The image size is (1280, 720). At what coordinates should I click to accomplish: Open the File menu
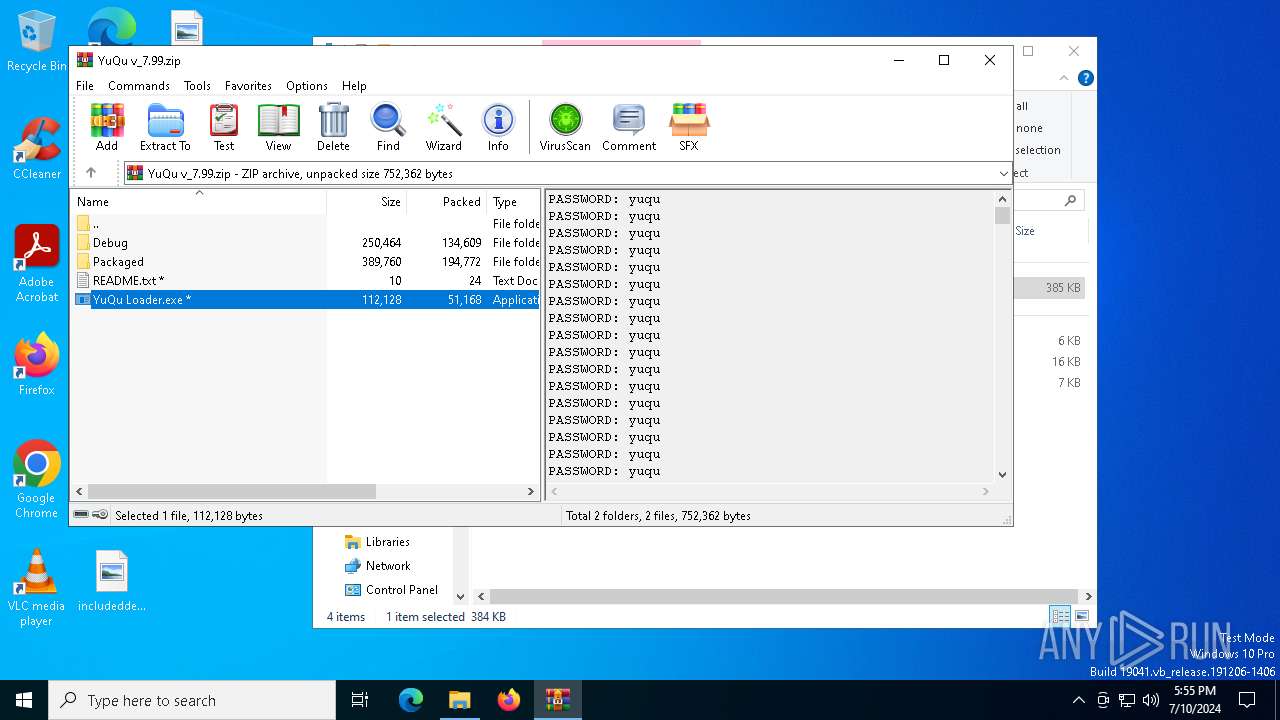pyautogui.click(x=85, y=86)
